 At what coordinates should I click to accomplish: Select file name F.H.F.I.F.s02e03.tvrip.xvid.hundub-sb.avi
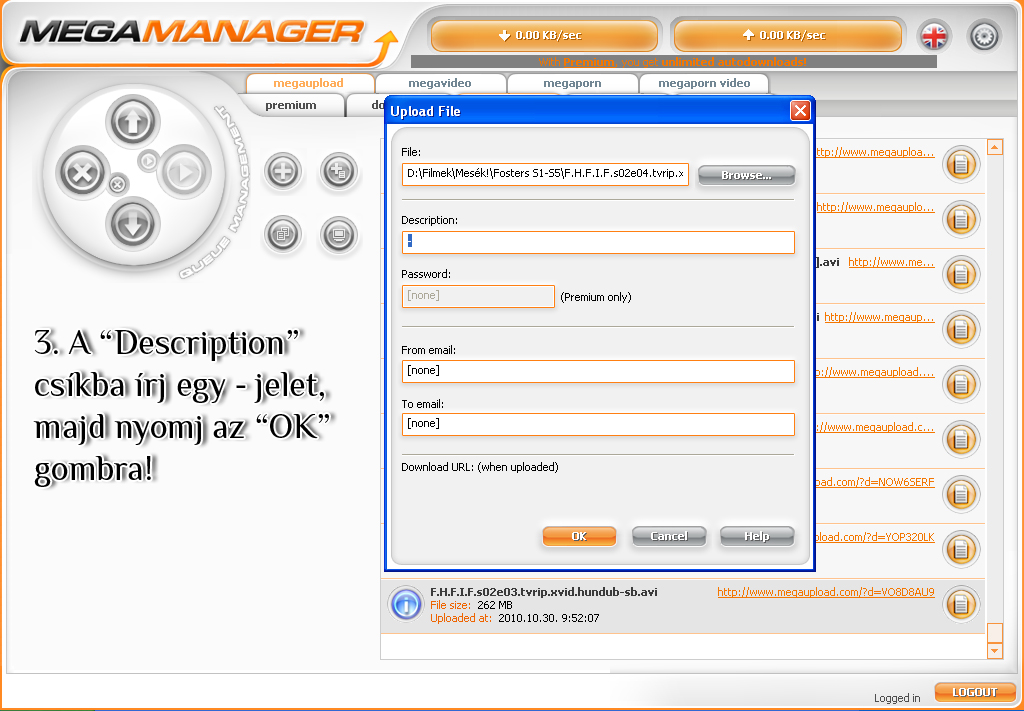point(543,592)
